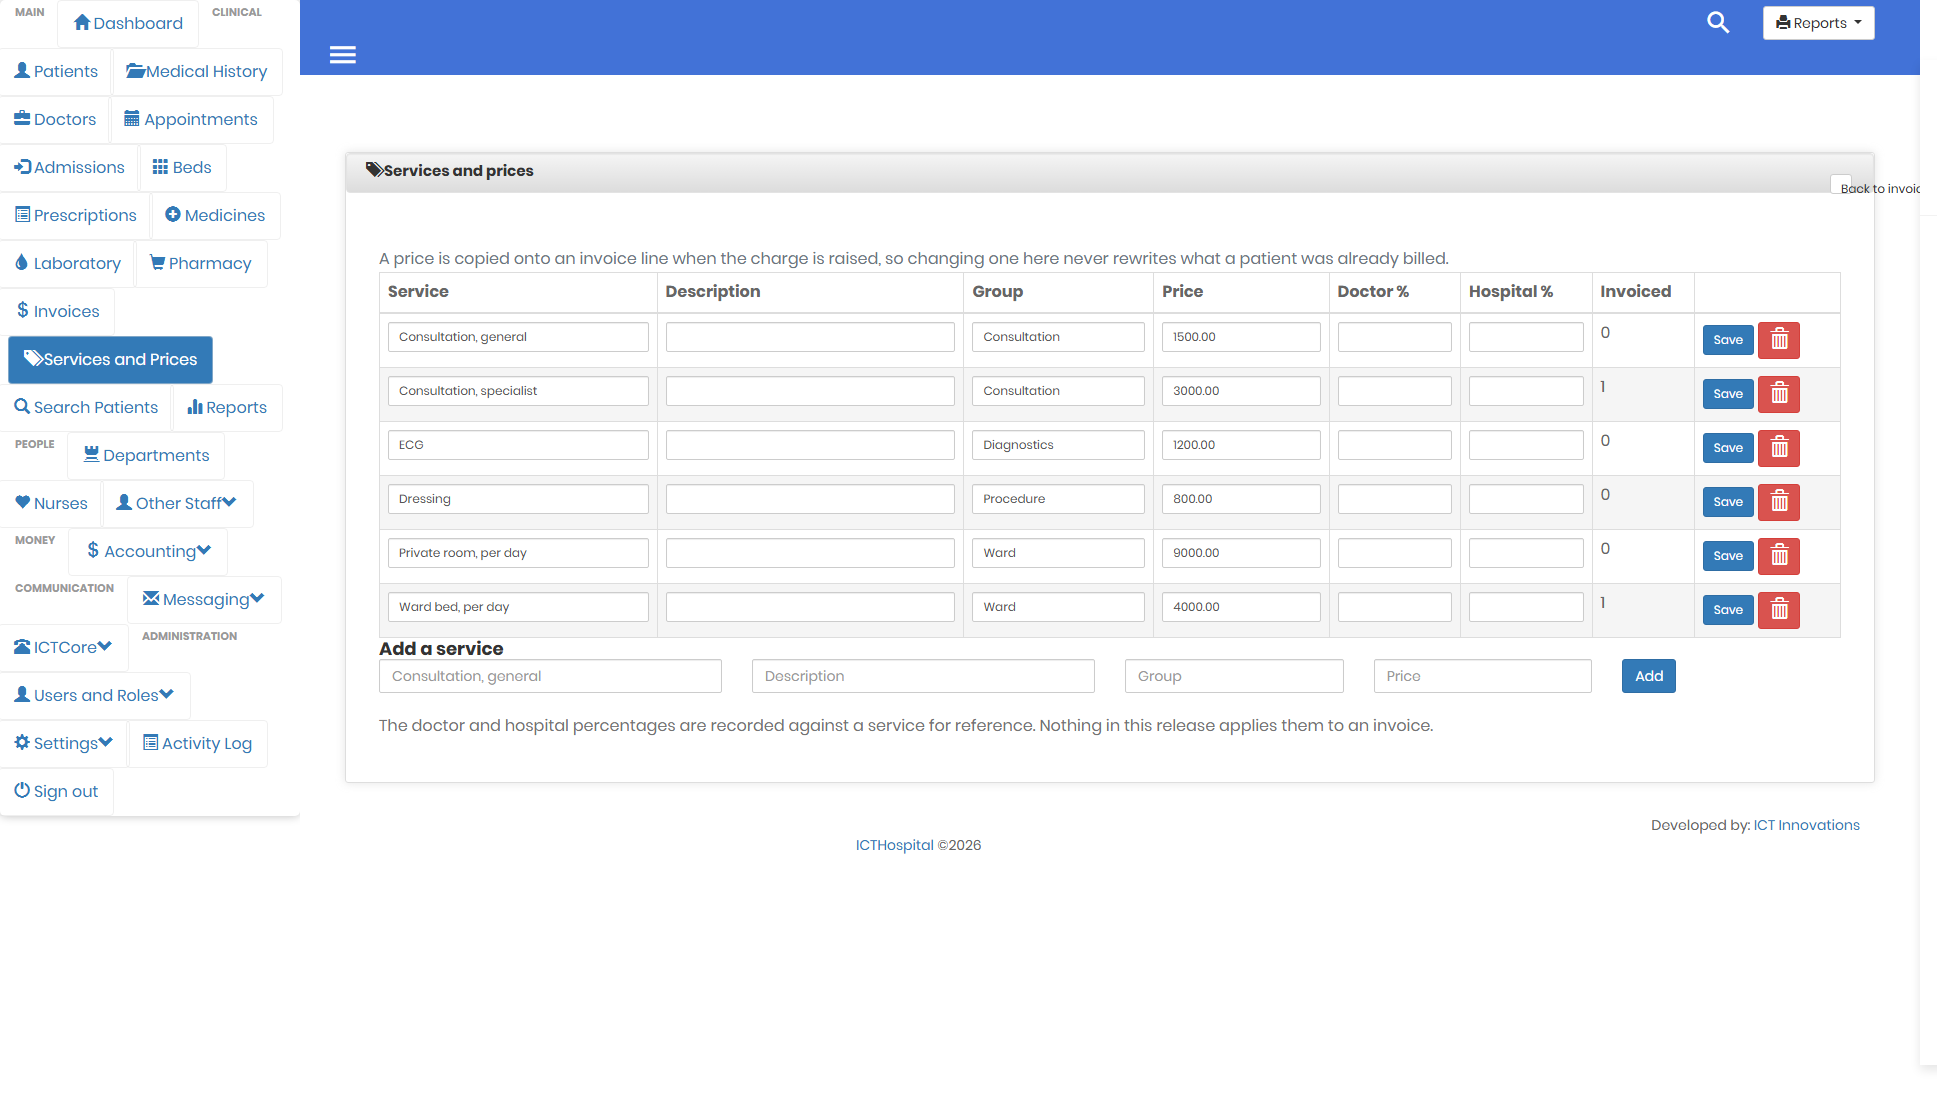Open Invoices
1937x1106 pixels.
point(57,311)
